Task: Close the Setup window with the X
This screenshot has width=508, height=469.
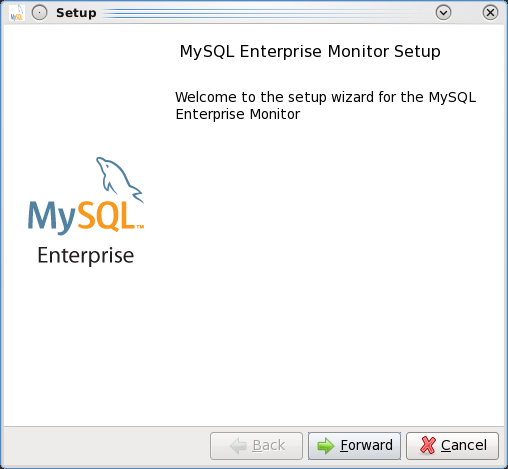Action: 490,13
